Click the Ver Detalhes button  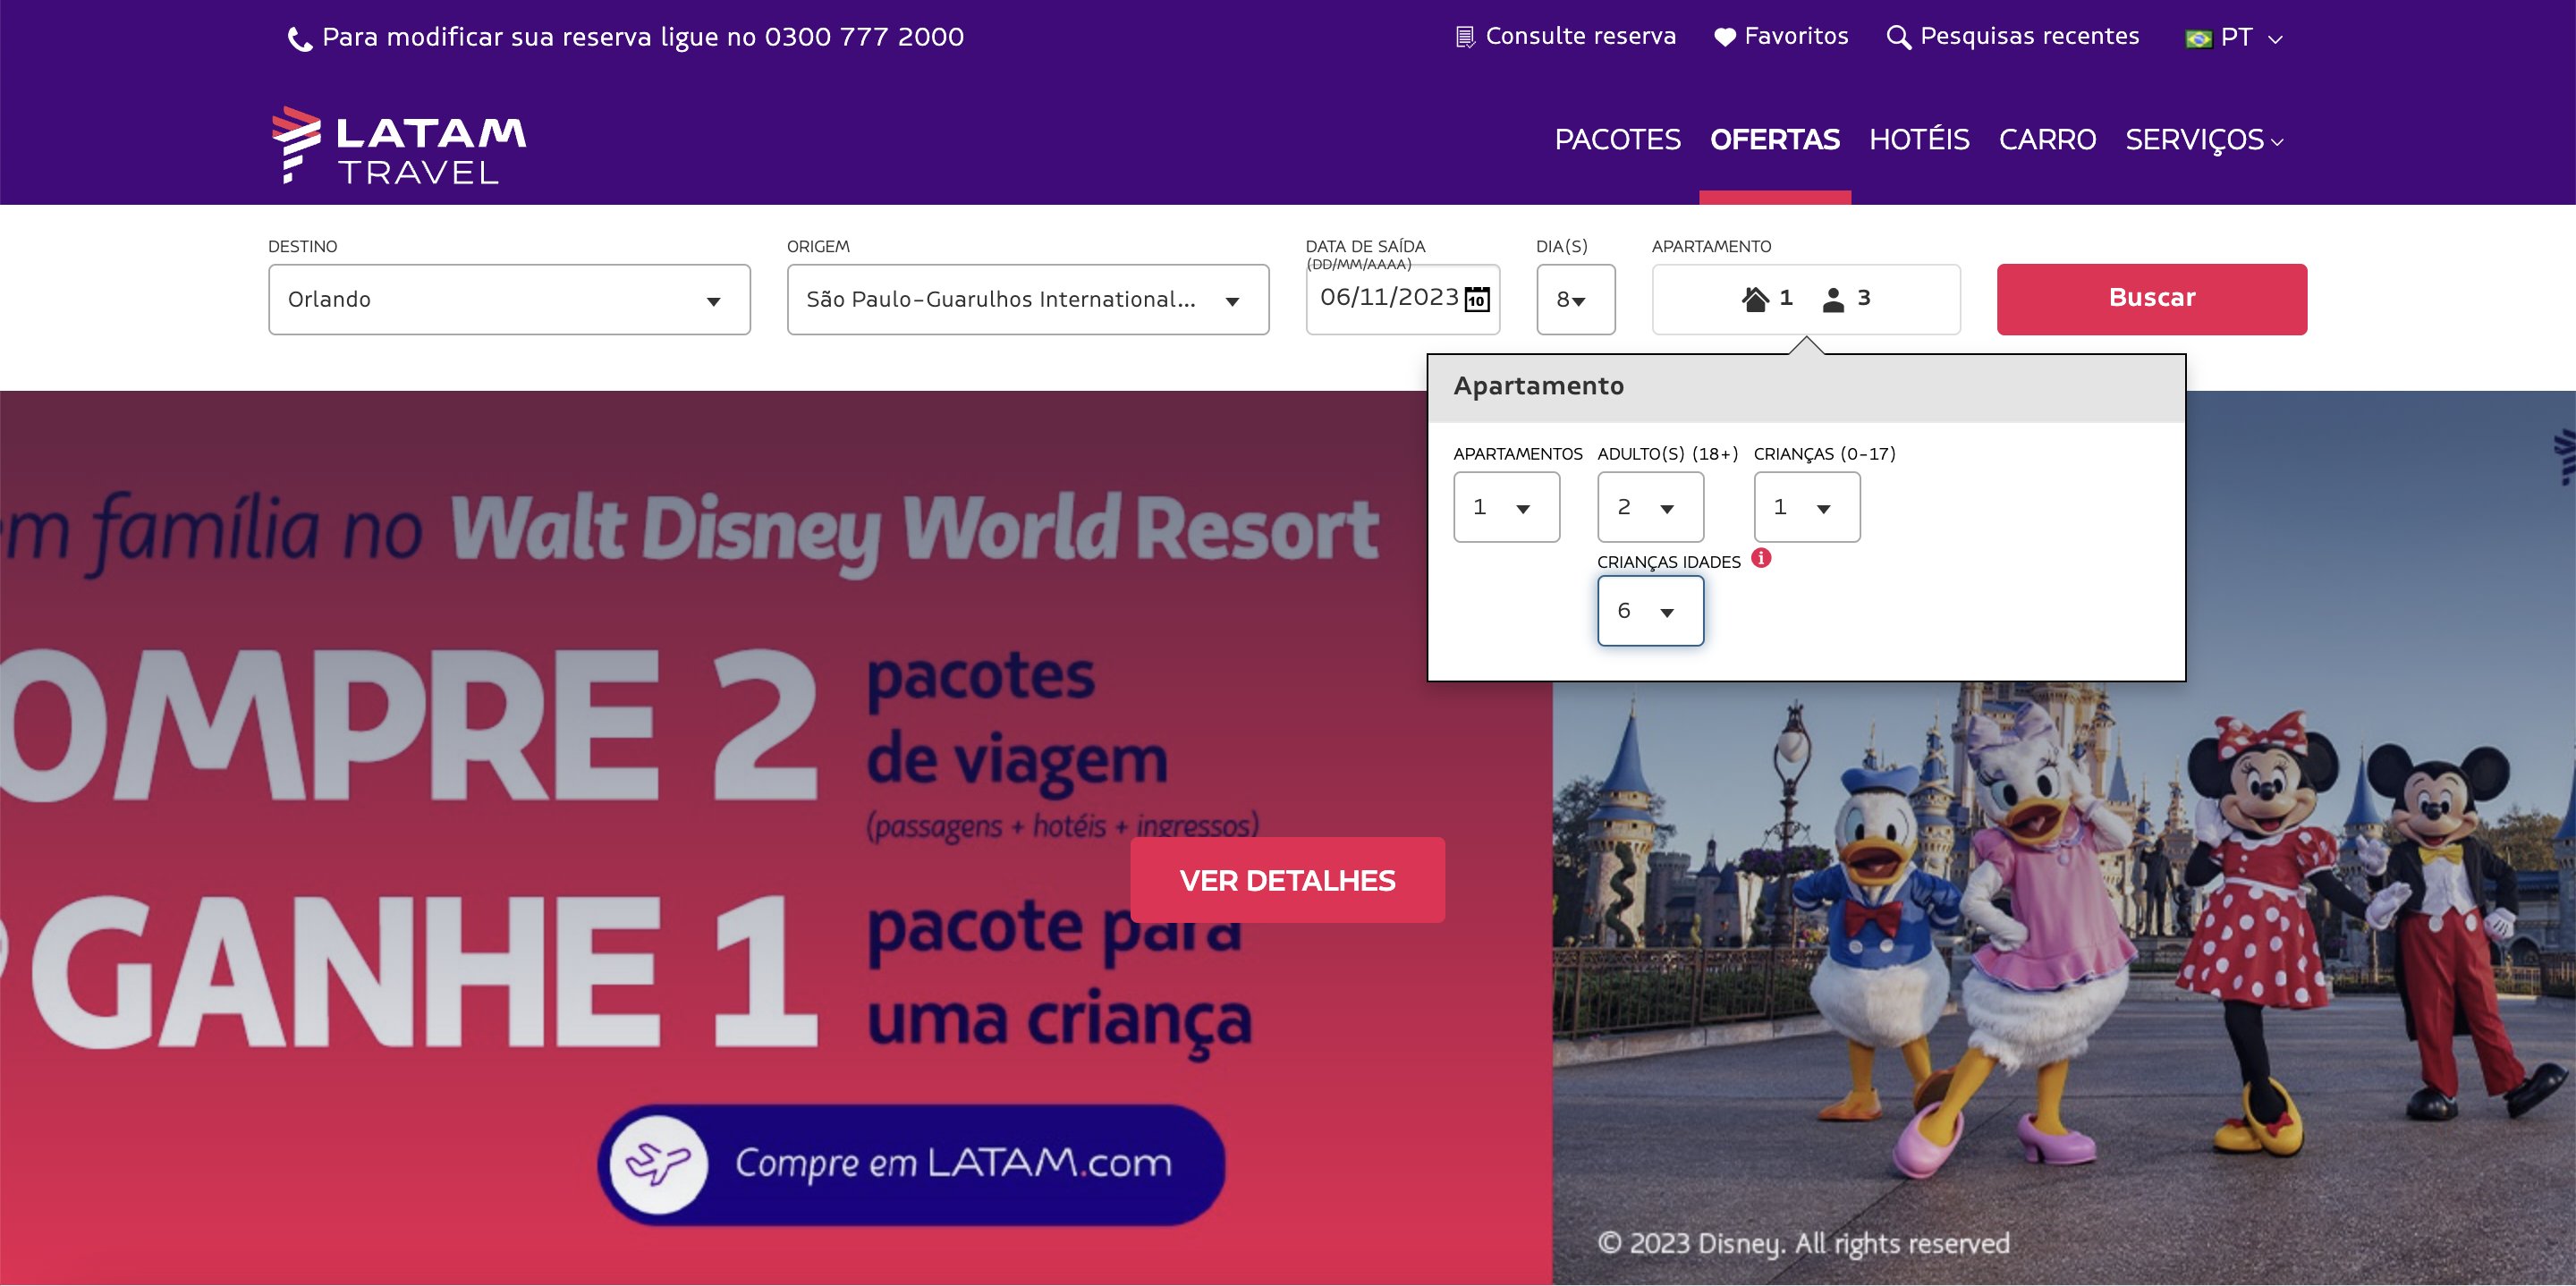[1287, 880]
